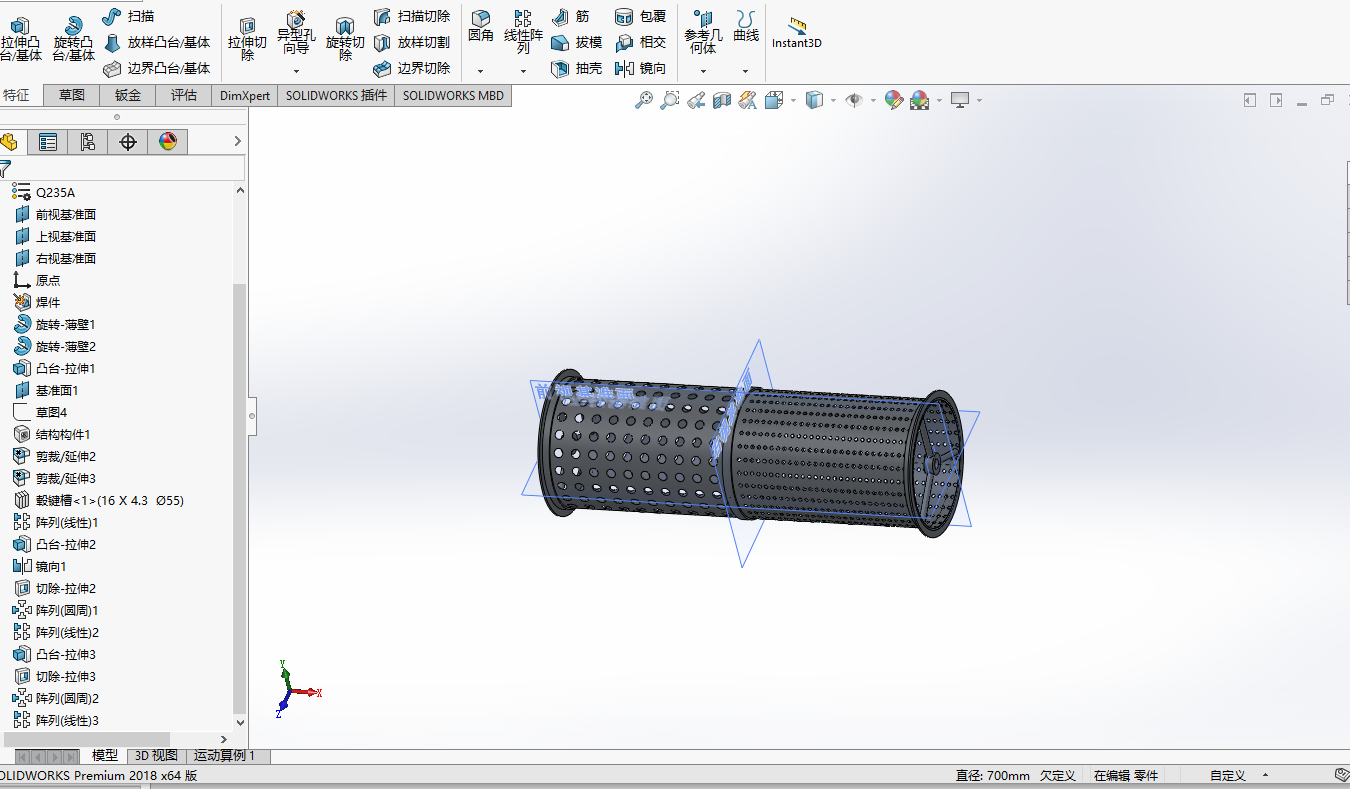Select the 阵列(圆周)1 feature

click(56, 610)
